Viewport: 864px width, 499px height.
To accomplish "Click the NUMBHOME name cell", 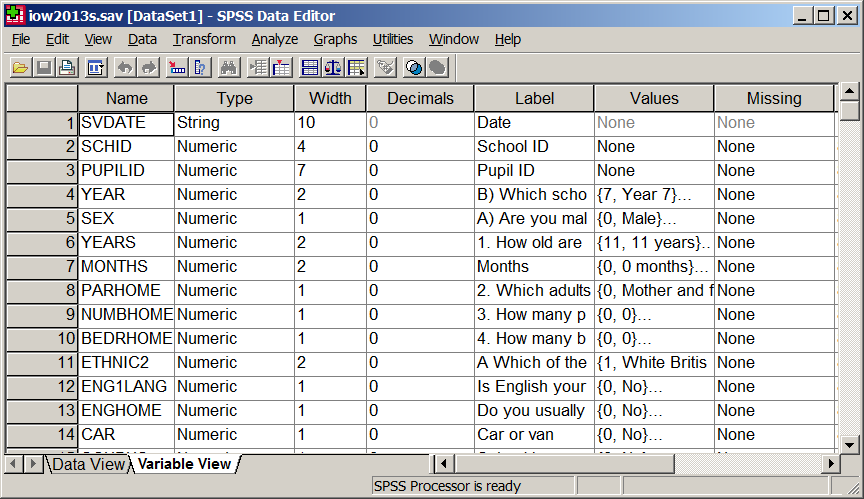I will [126, 314].
